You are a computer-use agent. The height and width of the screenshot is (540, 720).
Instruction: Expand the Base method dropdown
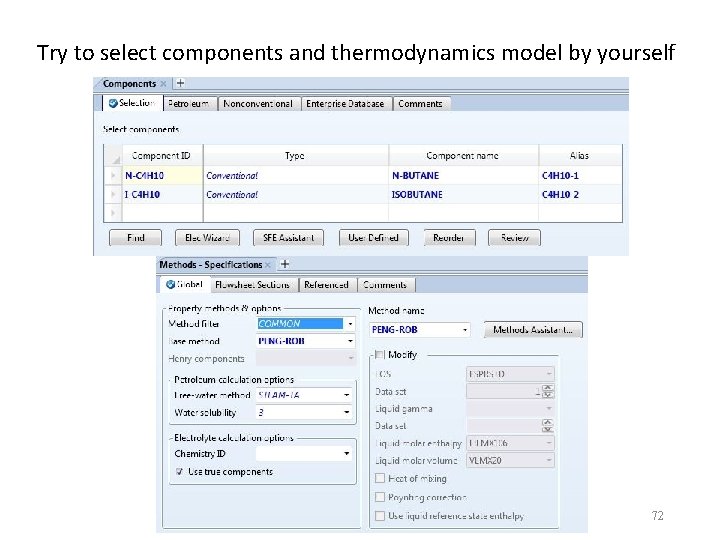click(x=350, y=341)
